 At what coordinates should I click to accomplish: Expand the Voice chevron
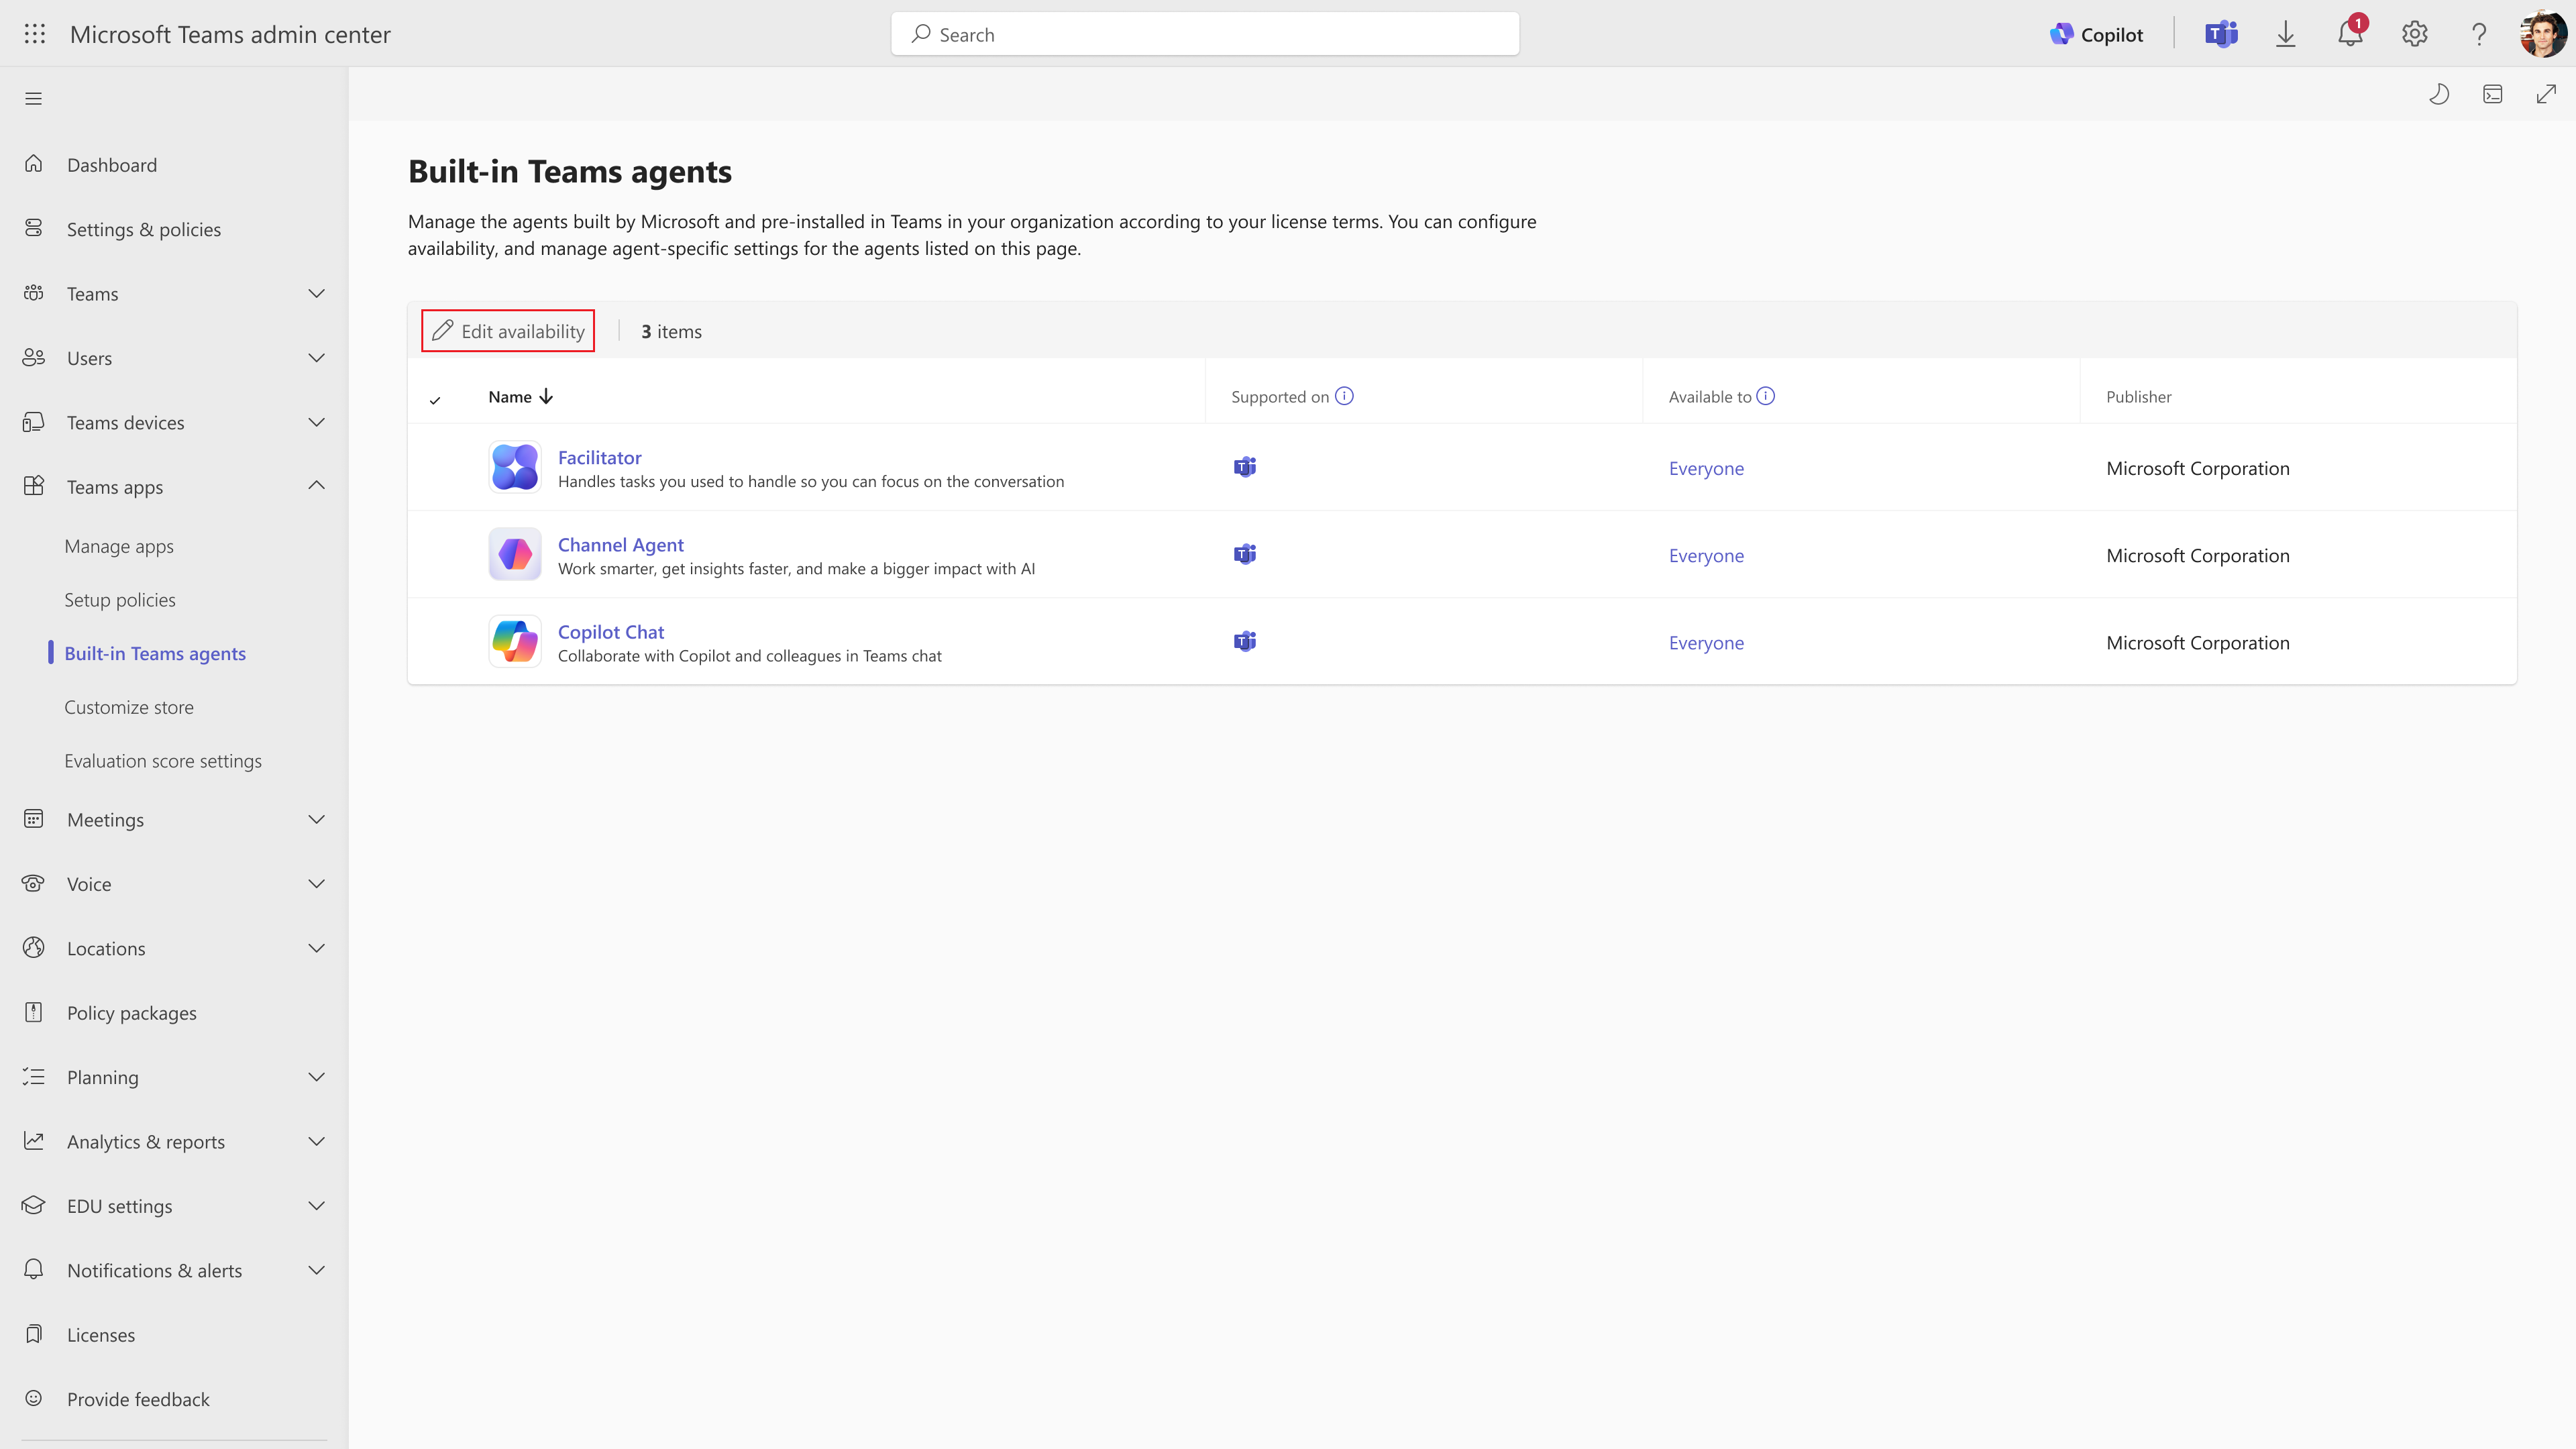317,884
